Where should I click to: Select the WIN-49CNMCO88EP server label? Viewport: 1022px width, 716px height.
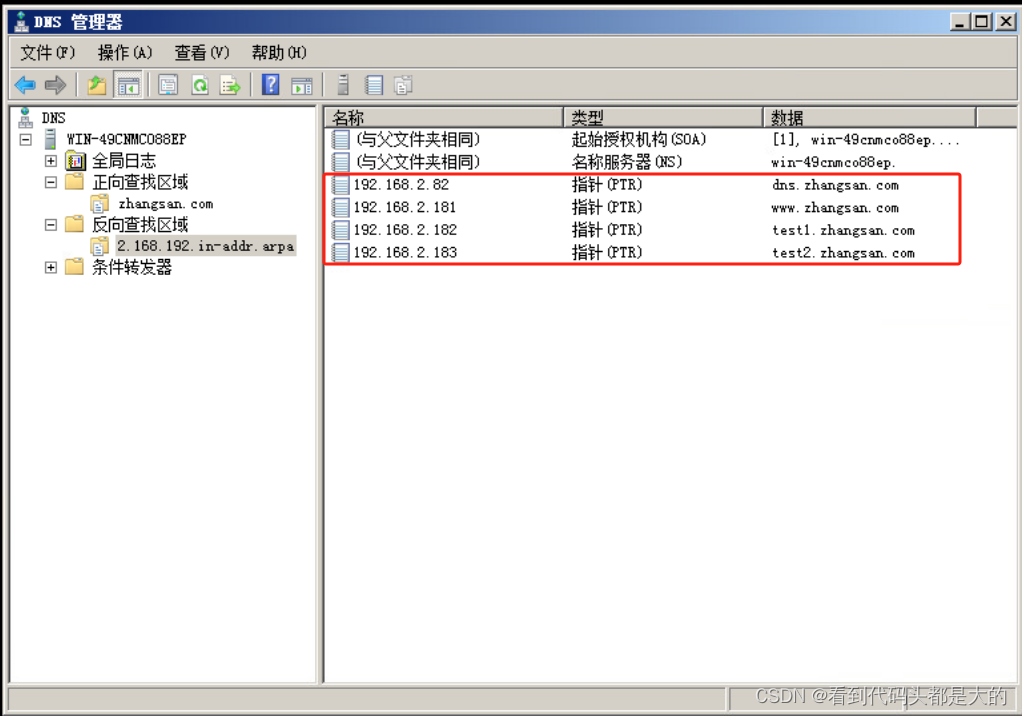pyautogui.click(x=126, y=139)
